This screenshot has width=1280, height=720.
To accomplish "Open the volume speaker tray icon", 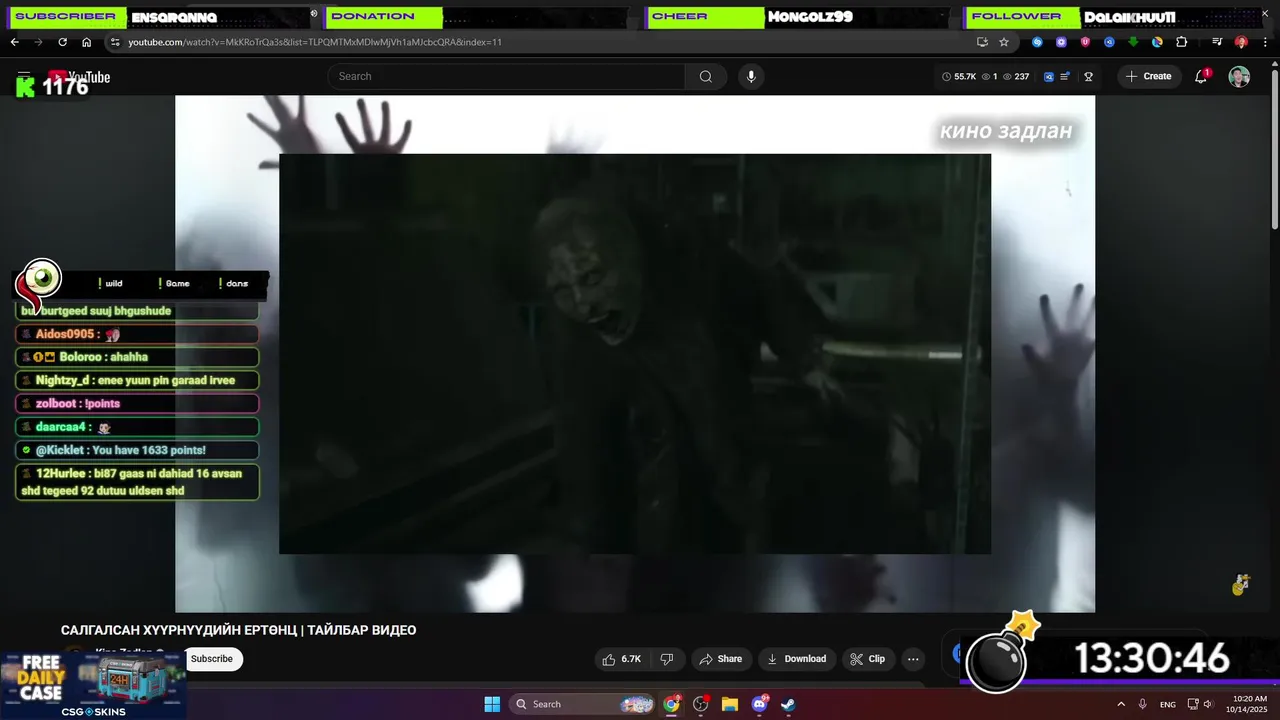I will coord(1208,704).
